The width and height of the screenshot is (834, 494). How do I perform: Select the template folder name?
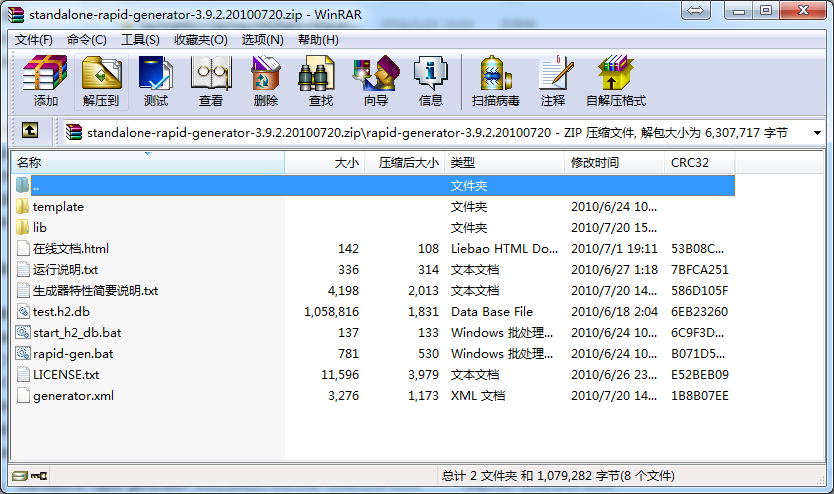click(58, 207)
